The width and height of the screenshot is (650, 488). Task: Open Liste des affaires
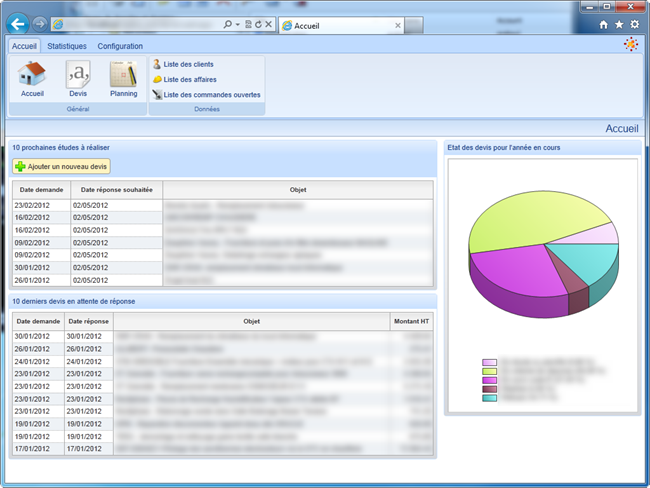(x=189, y=79)
